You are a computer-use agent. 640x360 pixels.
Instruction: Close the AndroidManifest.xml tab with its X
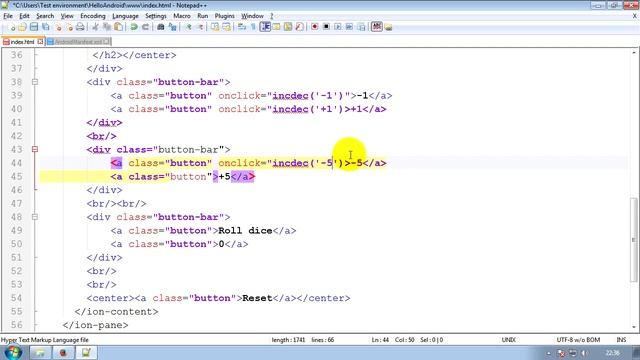(x=107, y=41)
